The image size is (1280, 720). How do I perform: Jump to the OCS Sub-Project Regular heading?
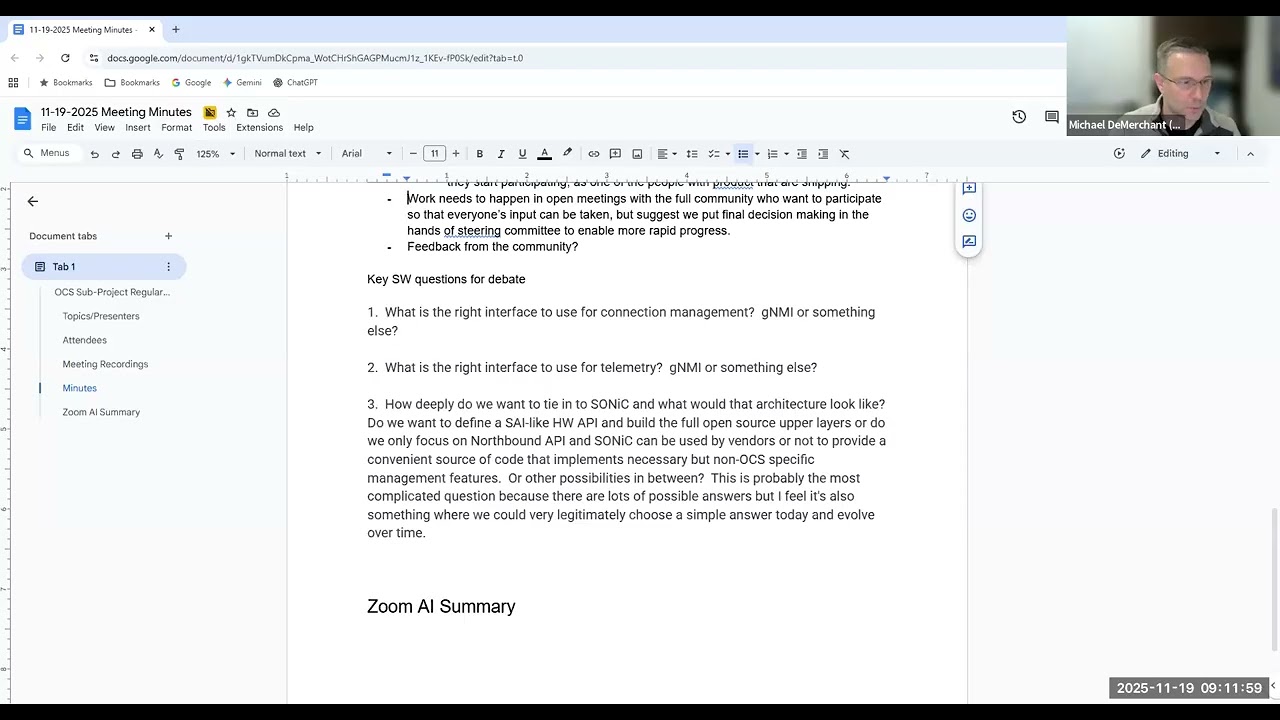(x=112, y=292)
